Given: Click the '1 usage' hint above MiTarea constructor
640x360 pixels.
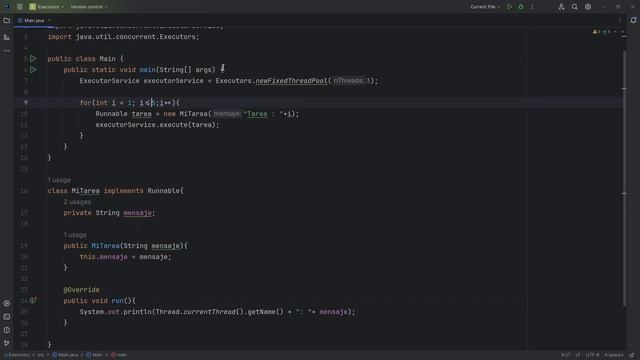Looking at the screenshot, I should [x=75, y=235].
